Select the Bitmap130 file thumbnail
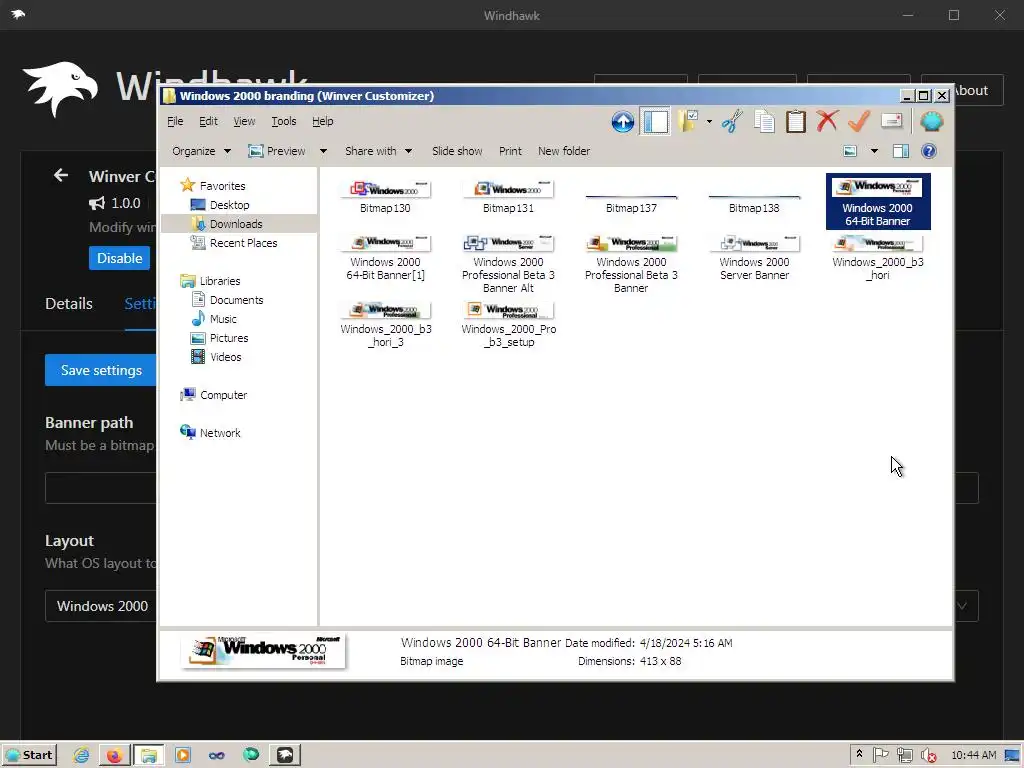The width and height of the screenshot is (1024, 768). [385, 197]
